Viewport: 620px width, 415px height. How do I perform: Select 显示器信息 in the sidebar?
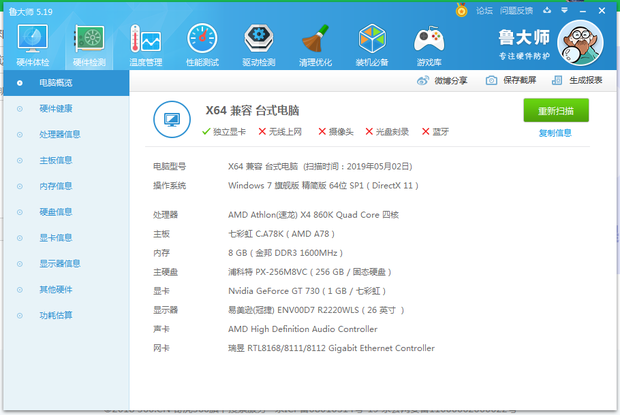click(x=66, y=264)
